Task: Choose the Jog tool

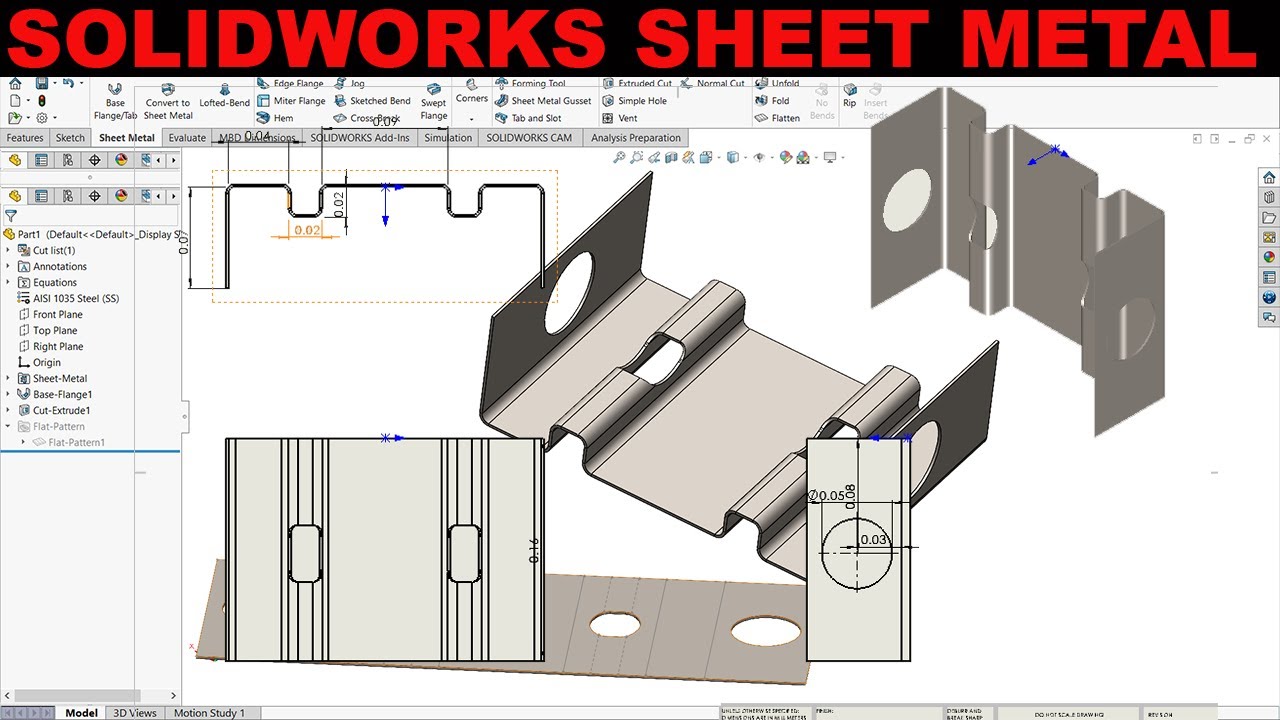Action: click(x=350, y=84)
